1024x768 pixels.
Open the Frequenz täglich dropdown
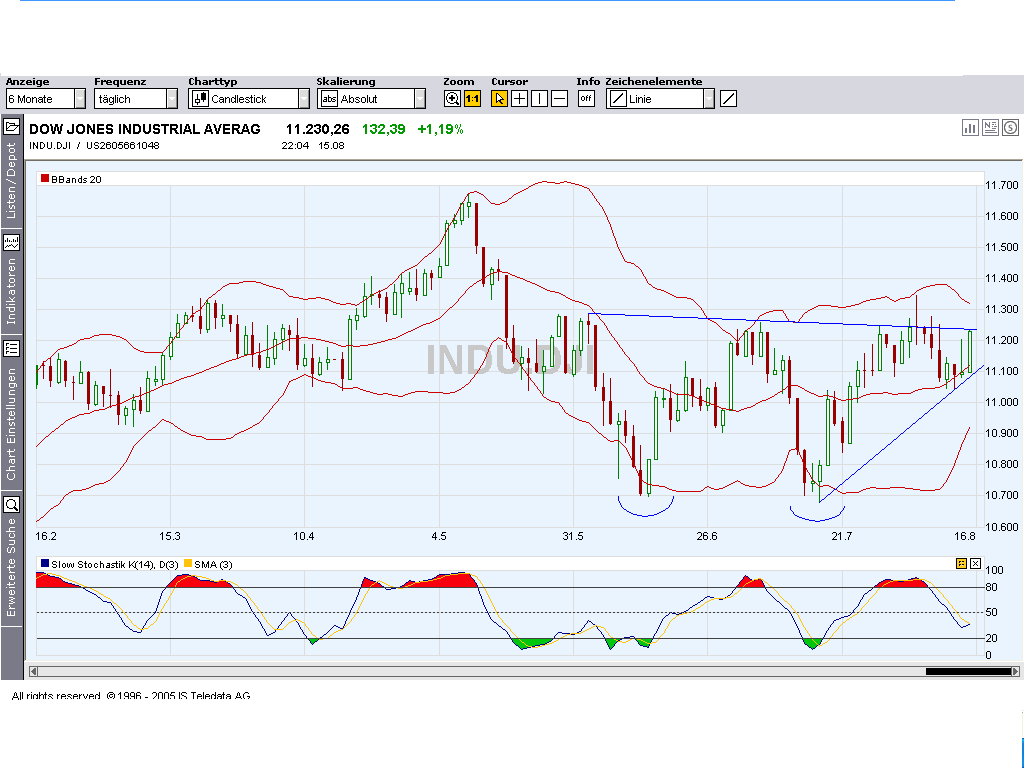pos(170,98)
